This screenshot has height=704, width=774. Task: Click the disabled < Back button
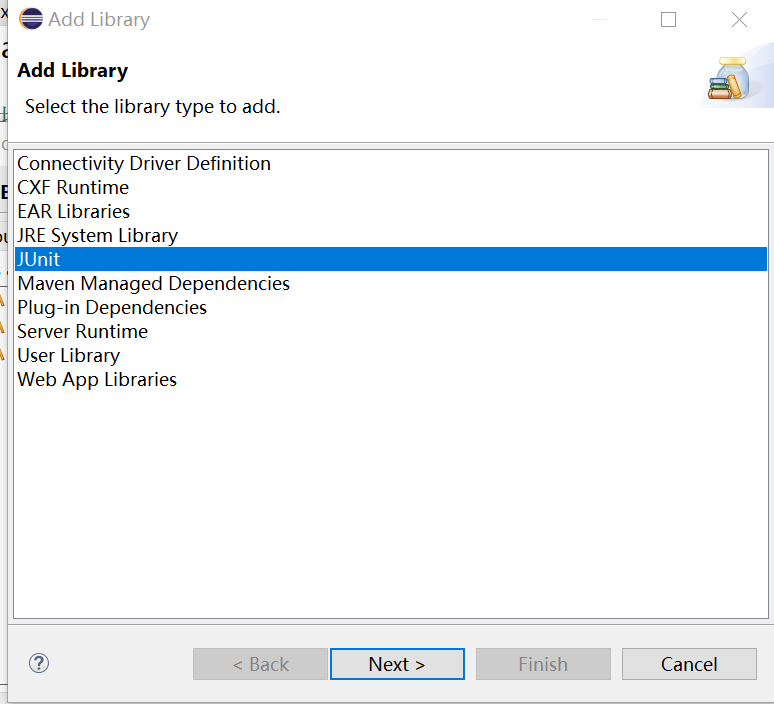click(x=260, y=664)
